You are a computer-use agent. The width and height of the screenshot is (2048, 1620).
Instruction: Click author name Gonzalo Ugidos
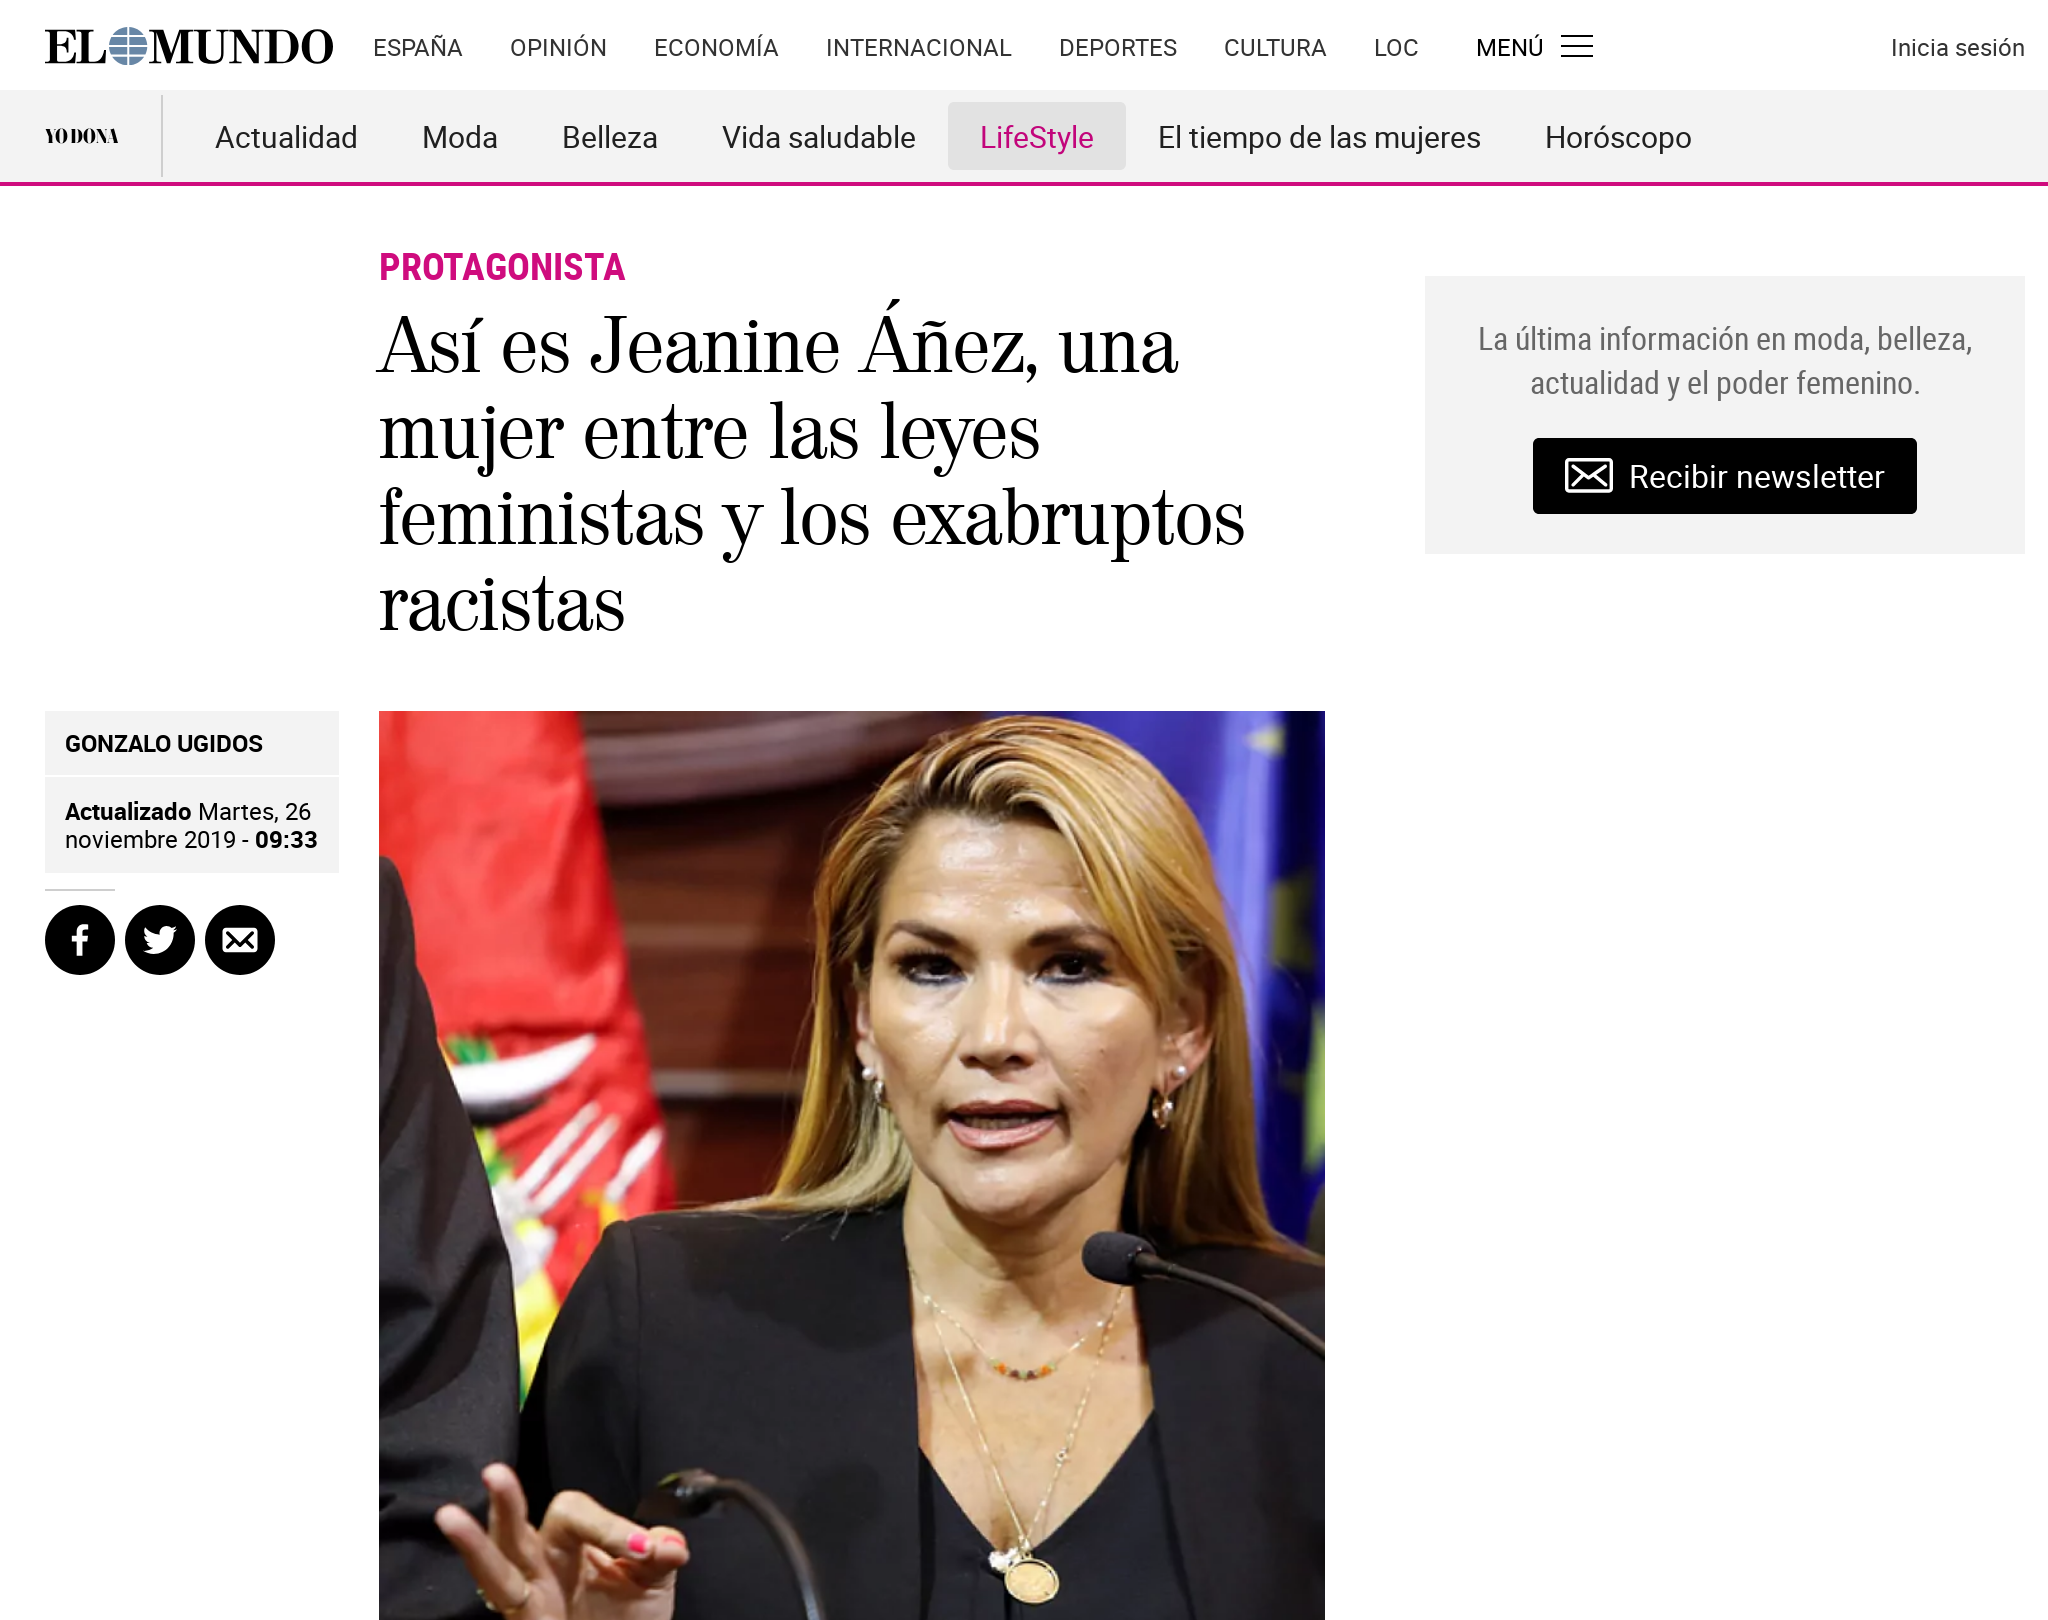click(x=164, y=744)
